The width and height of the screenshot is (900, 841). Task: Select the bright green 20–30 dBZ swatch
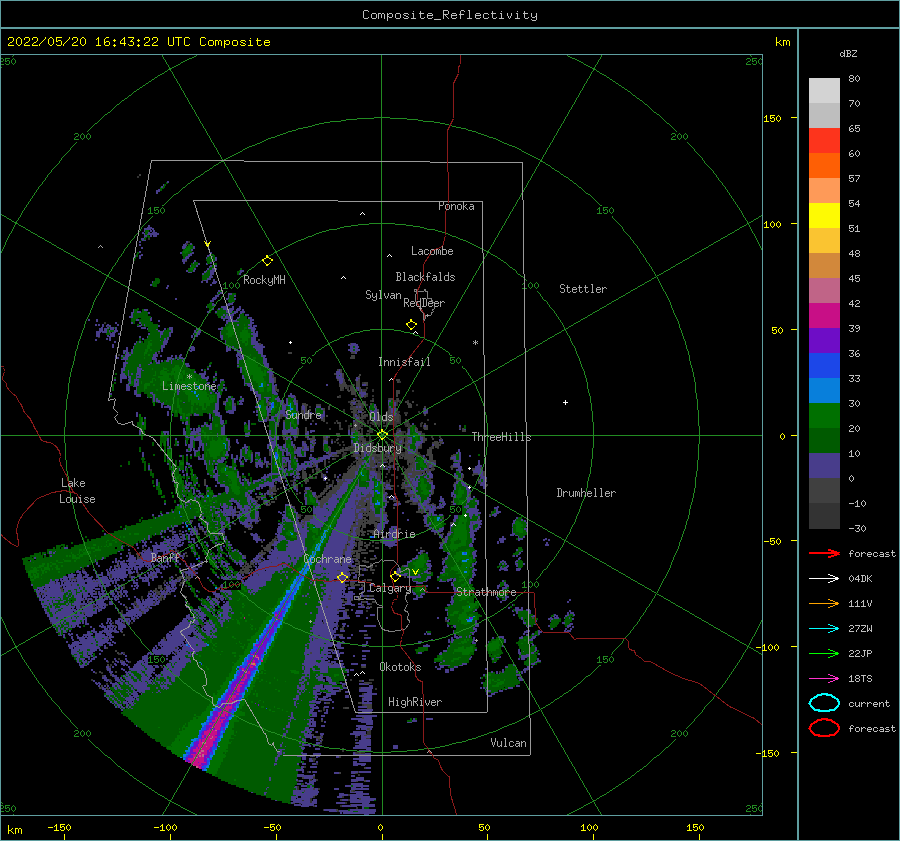[x=824, y=416]
